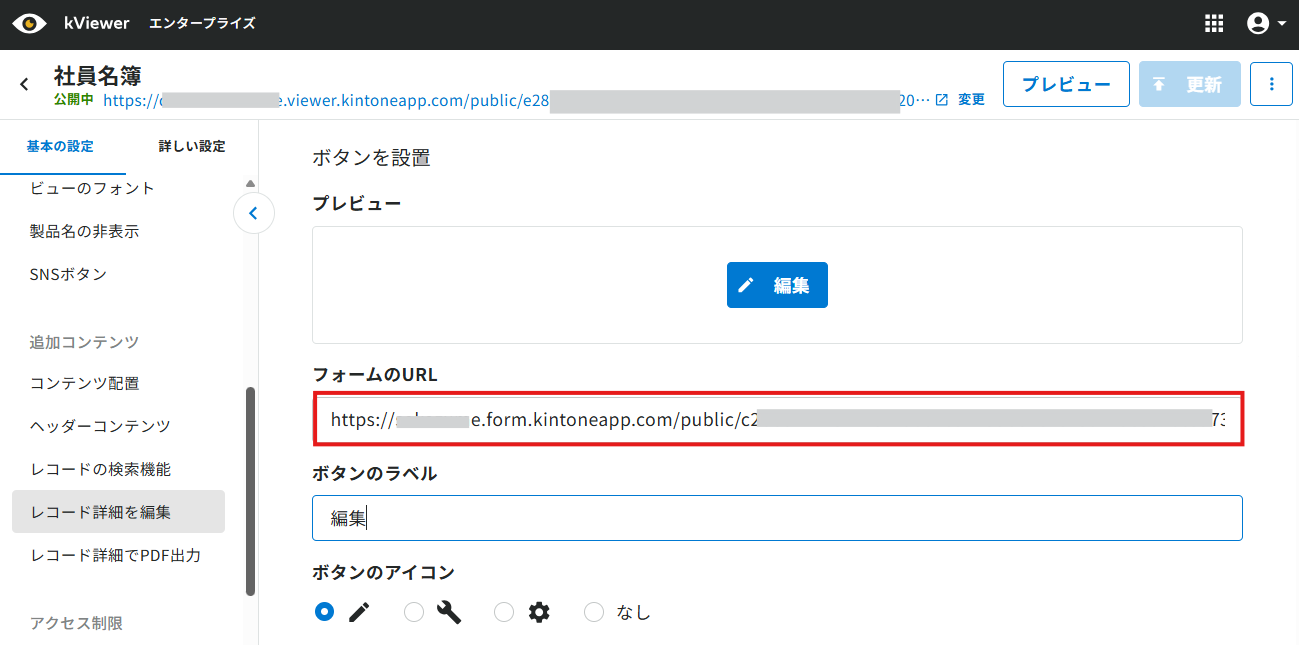1299x645 pixels.
Task: Click the 変更 link
Action: [971, 100]
